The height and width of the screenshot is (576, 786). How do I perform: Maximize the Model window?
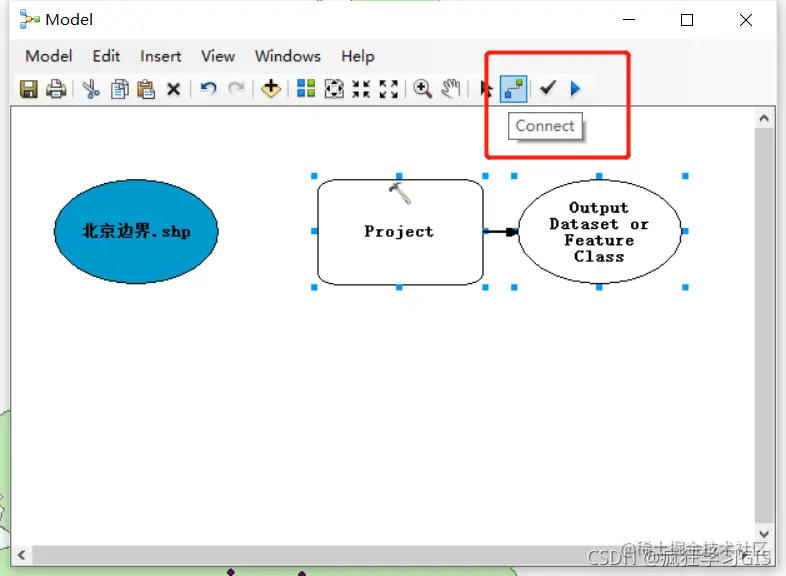(x=687, y=20)
